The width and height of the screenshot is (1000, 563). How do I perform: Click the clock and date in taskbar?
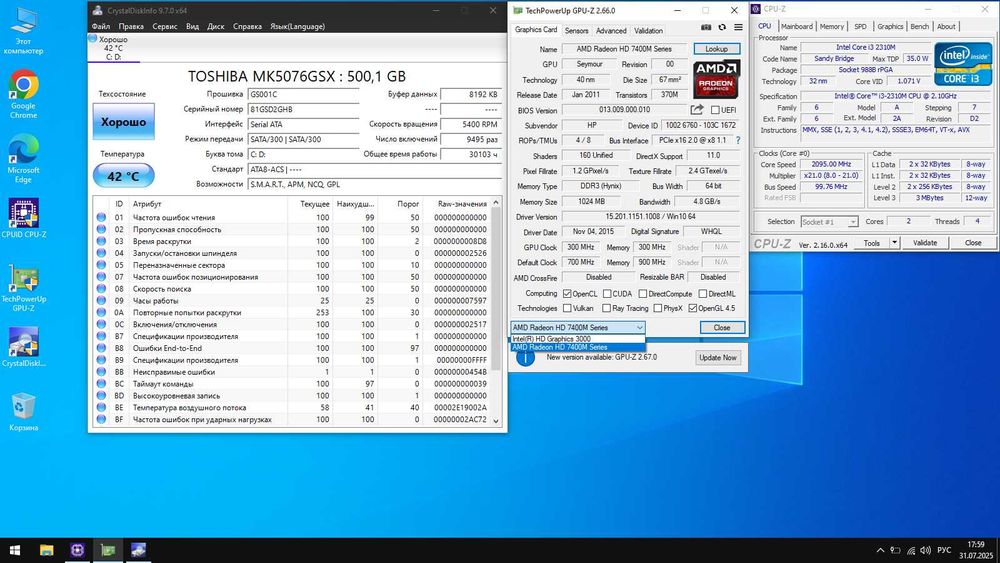click(x=976, y=550)
